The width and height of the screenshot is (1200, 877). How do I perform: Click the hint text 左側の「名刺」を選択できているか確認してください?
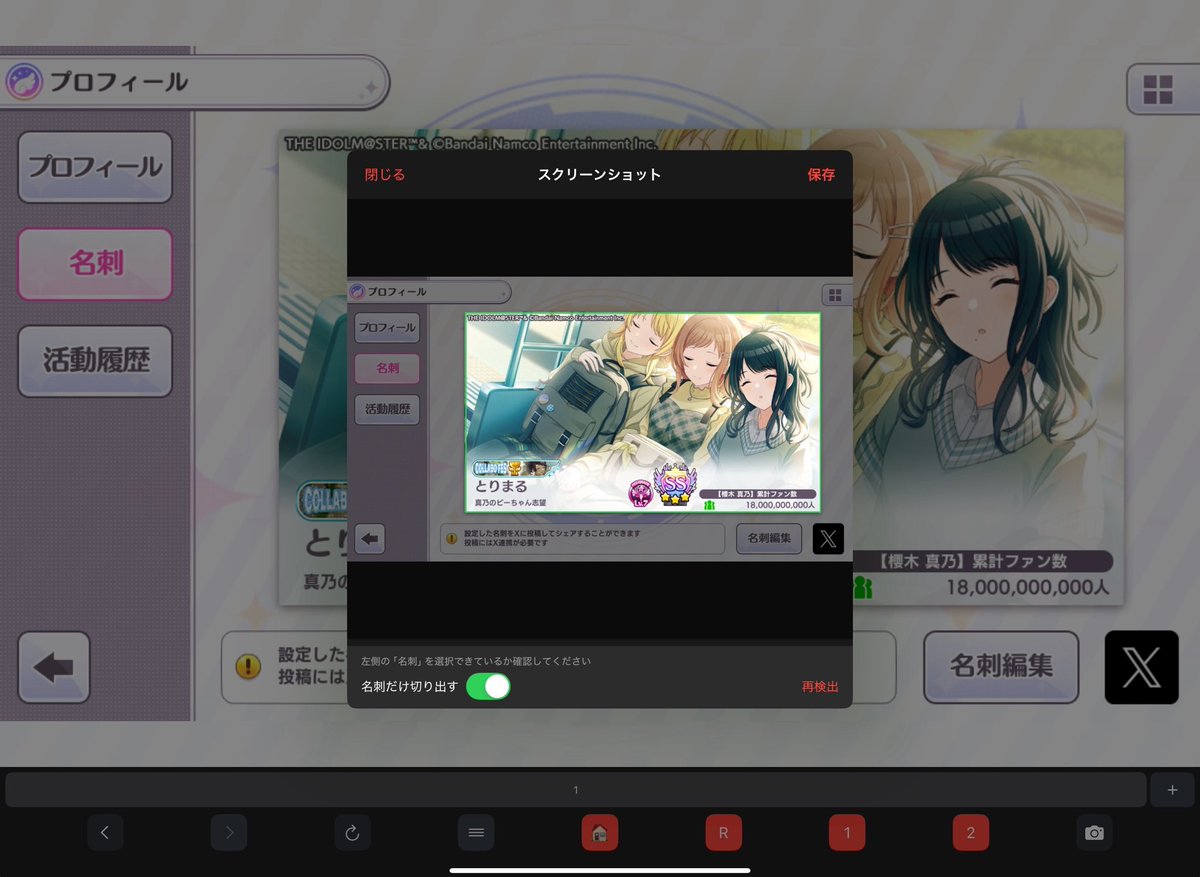[x=476, y=661]
